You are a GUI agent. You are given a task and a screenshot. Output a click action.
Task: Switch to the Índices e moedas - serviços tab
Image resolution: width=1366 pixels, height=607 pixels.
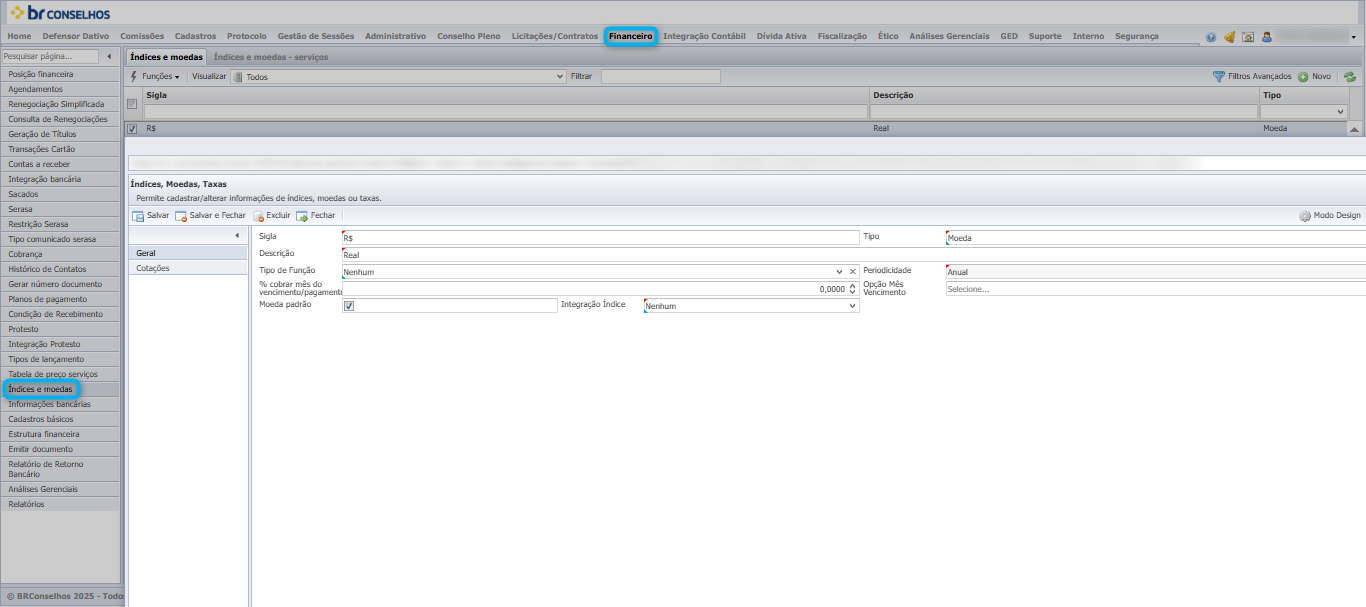(271, 57)
